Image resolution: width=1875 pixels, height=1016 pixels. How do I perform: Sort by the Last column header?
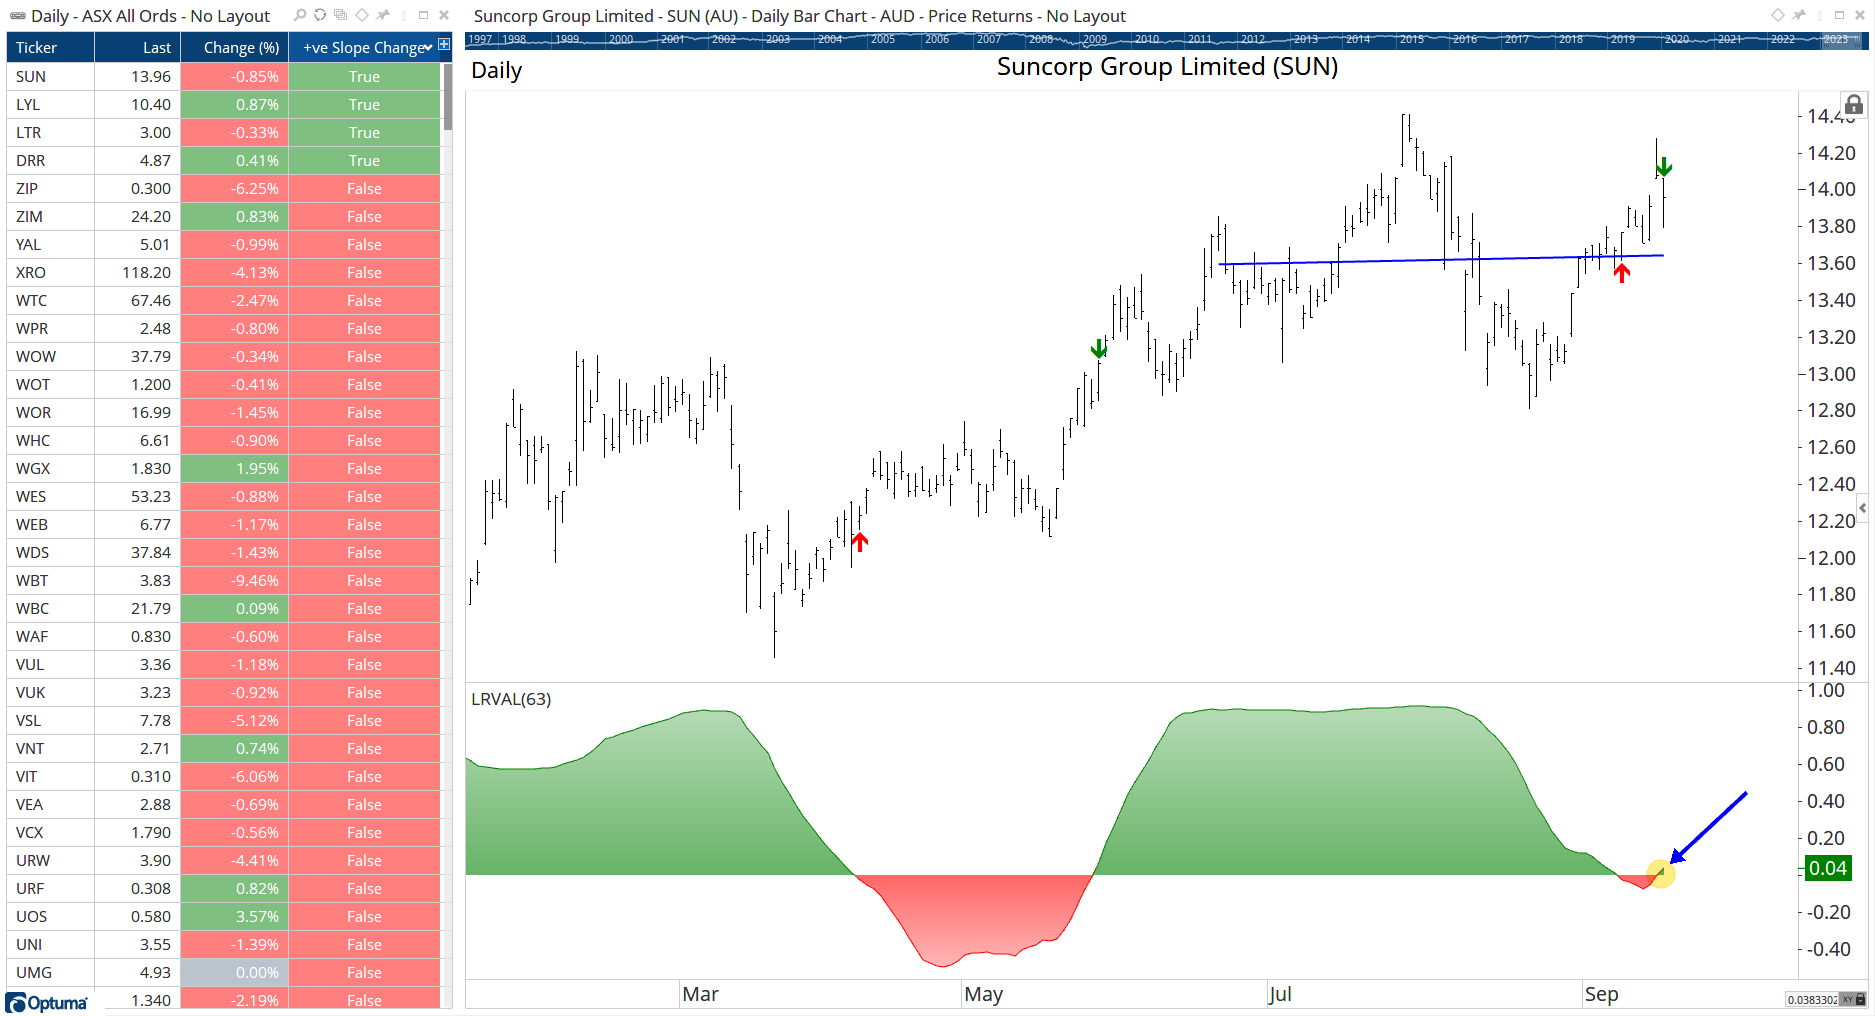(138, 47)
